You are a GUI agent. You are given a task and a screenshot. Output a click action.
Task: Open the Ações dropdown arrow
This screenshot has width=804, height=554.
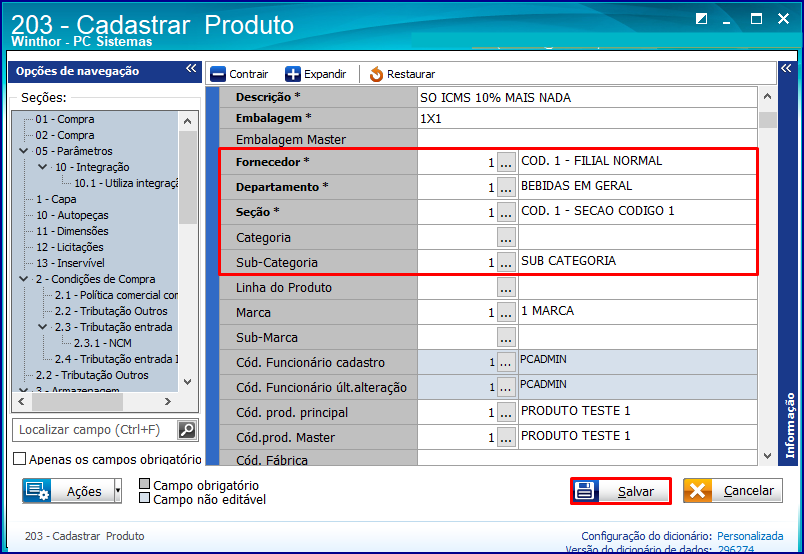tap(118, 491)
